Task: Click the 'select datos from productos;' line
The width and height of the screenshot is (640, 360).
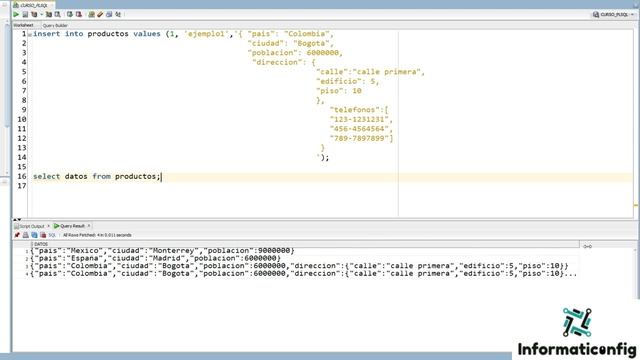Action: (x=97, y=176)
